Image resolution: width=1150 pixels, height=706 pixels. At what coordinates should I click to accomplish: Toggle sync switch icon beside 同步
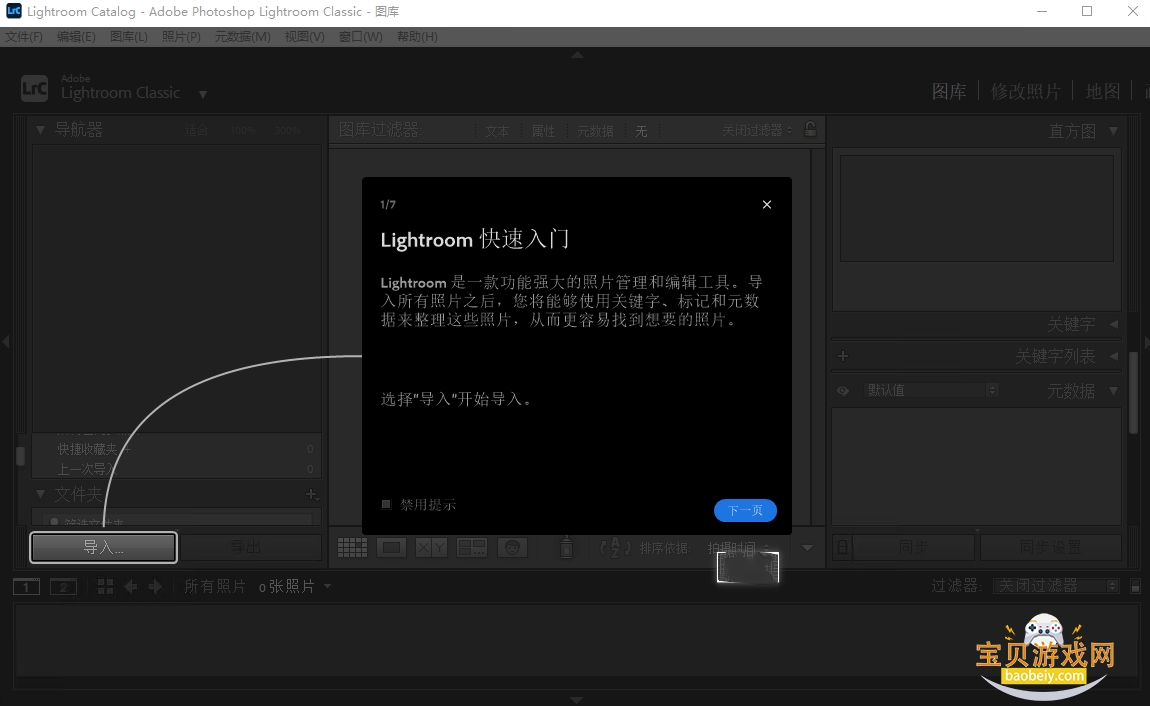pyautogui.click(x=843, y=548)
